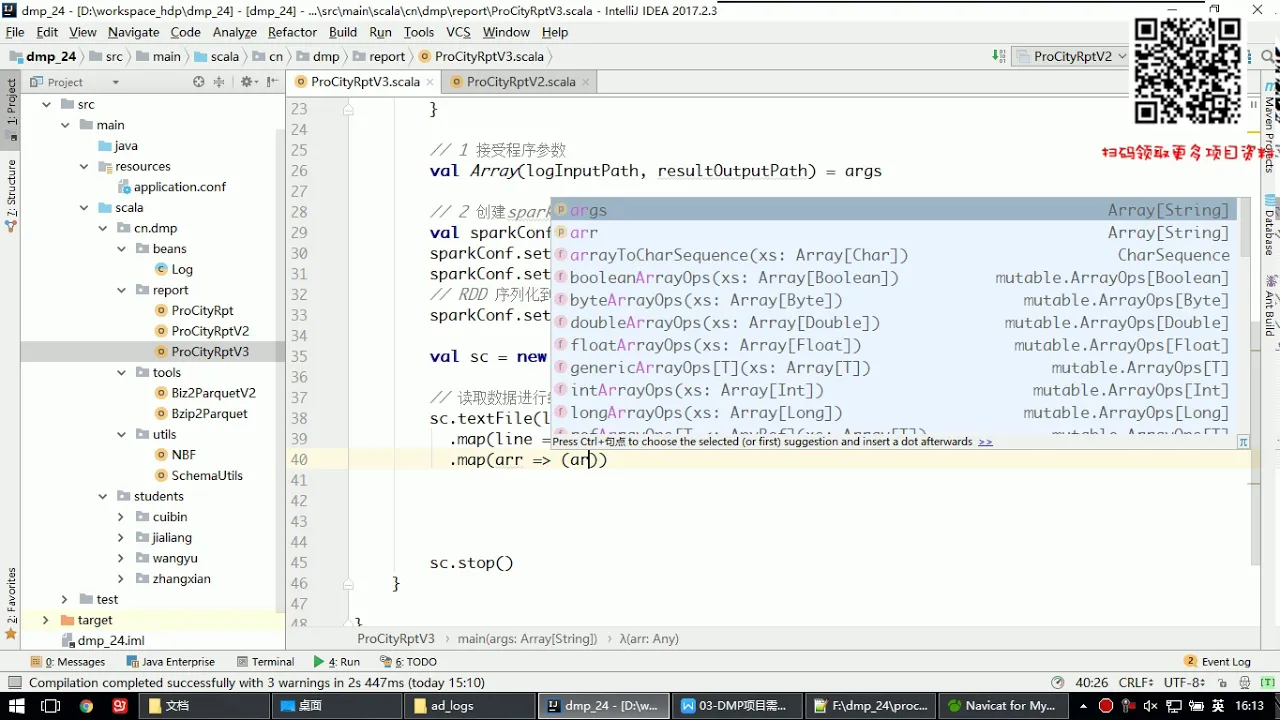Open the Messages tool window
This screenshot has height=720, width=1280.
(x=68, y=661)
